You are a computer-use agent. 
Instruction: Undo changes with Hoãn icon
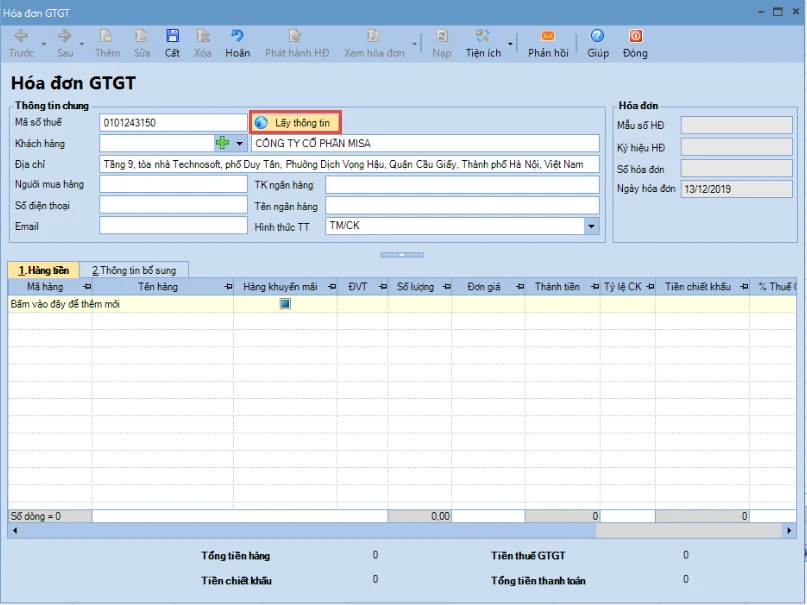coord(237,35)
